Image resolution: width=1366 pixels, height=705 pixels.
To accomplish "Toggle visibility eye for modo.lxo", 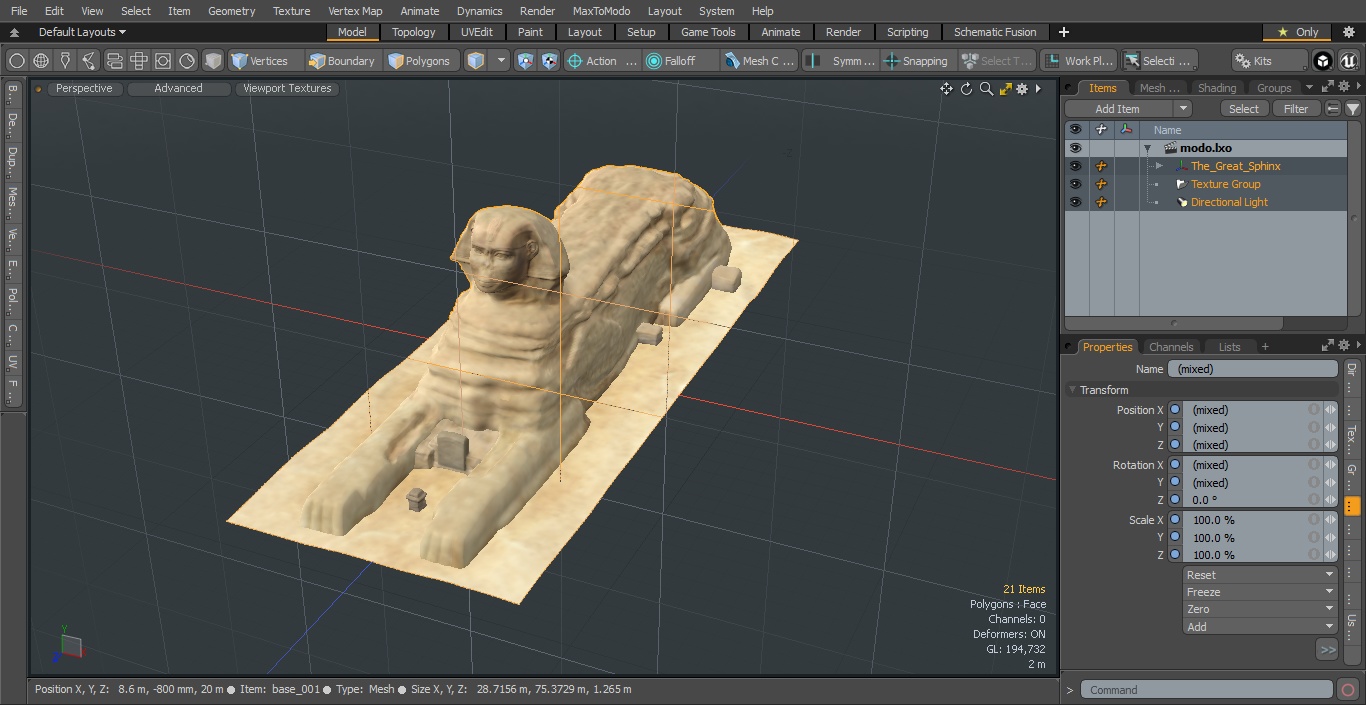I will (x=1075, y=148).
